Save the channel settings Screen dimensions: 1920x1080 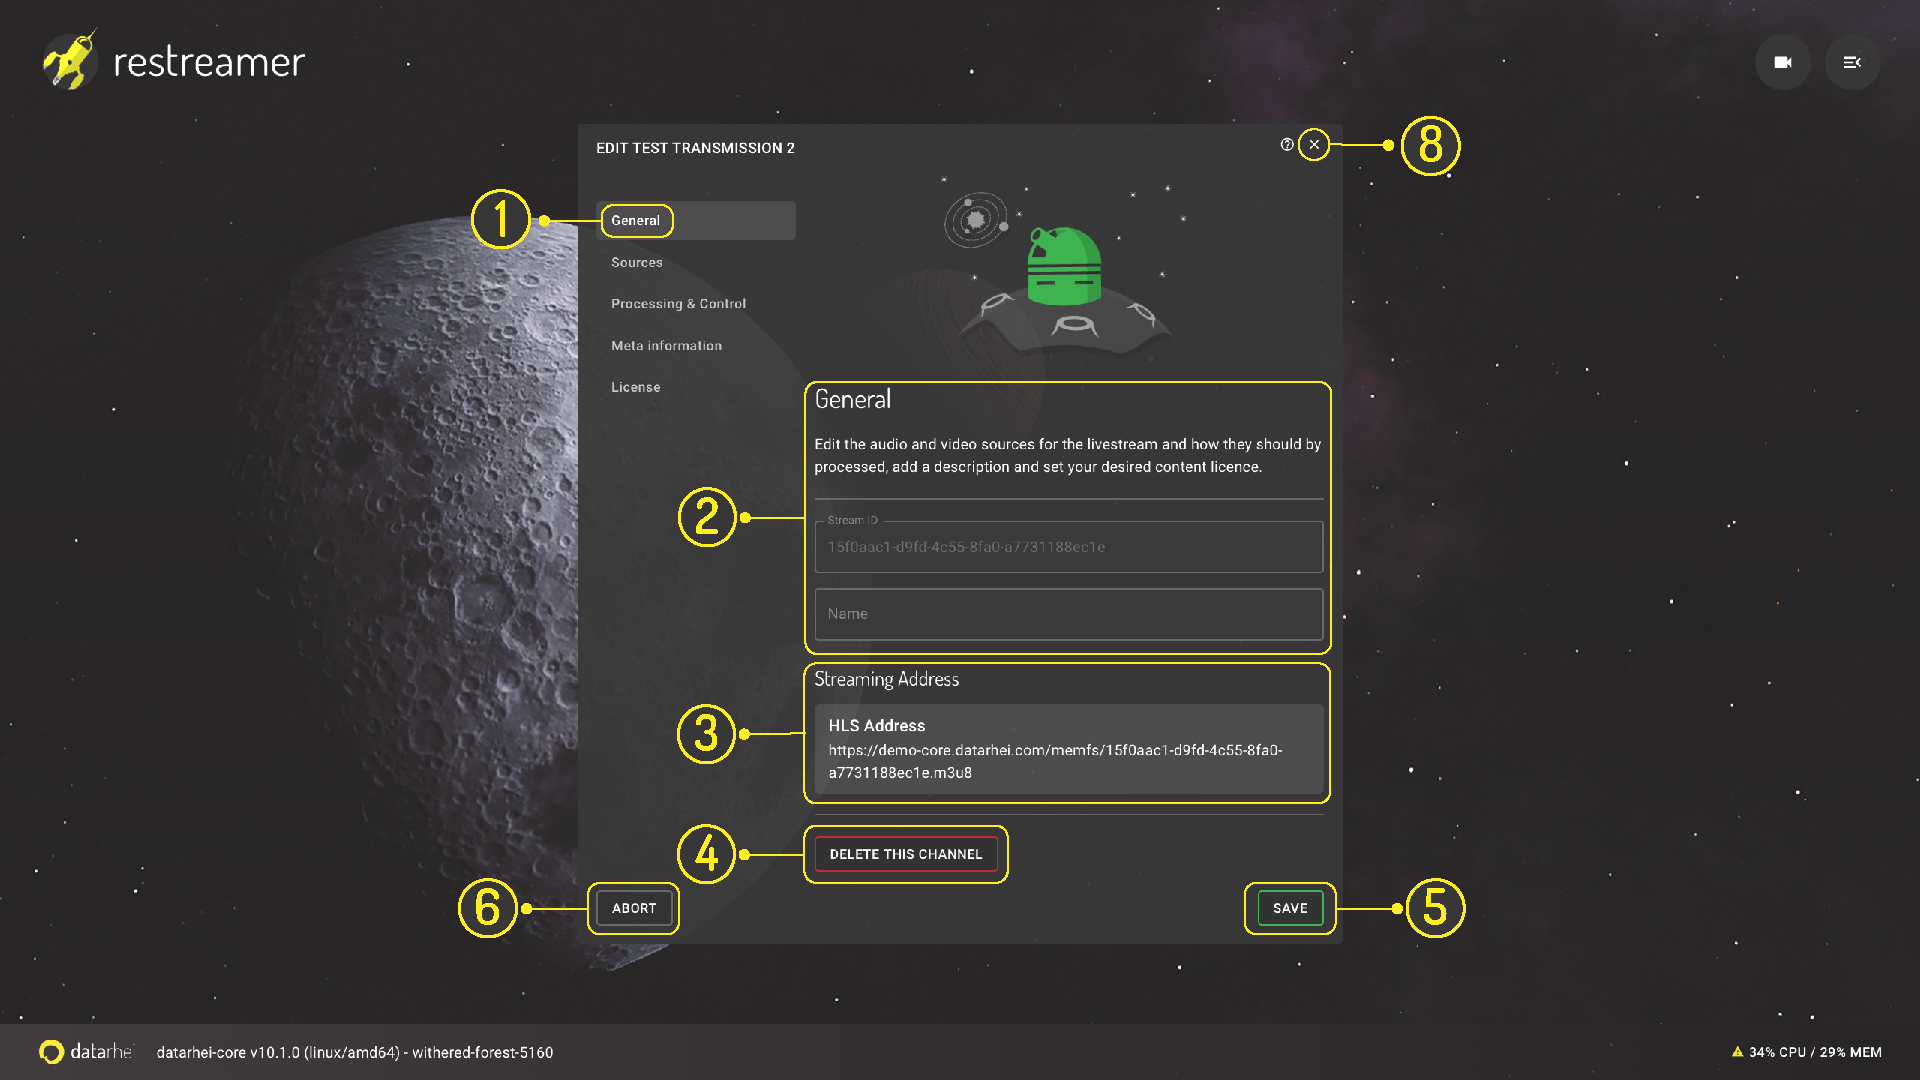1290,908
